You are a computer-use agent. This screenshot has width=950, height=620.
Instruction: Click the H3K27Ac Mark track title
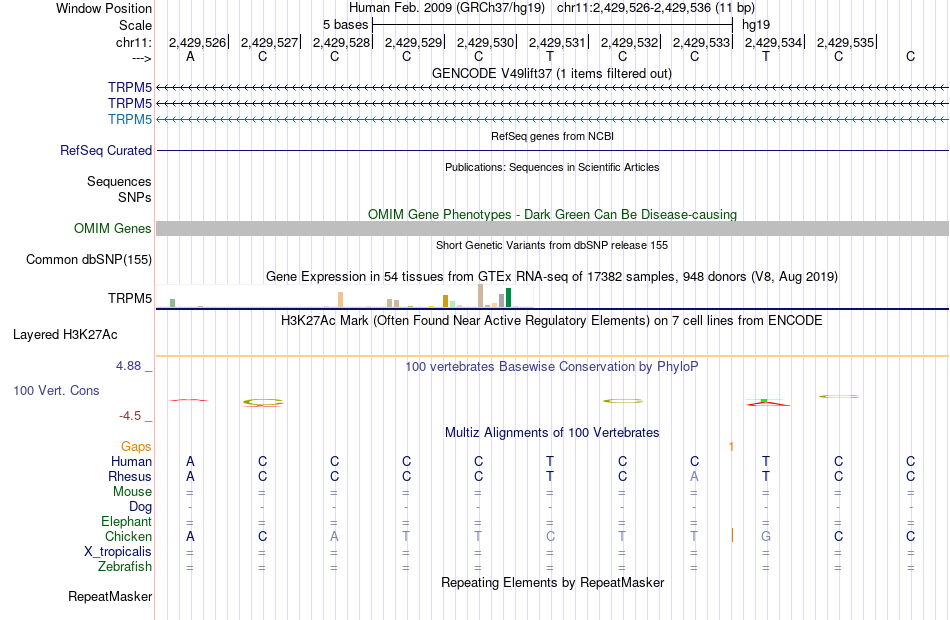(x=552, y=321)
